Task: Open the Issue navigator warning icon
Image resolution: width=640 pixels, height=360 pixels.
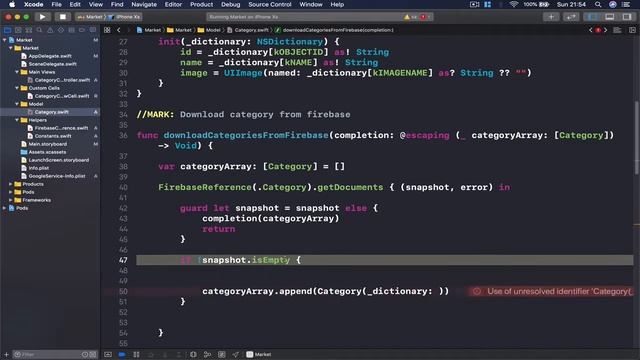Action: point(50,30)
